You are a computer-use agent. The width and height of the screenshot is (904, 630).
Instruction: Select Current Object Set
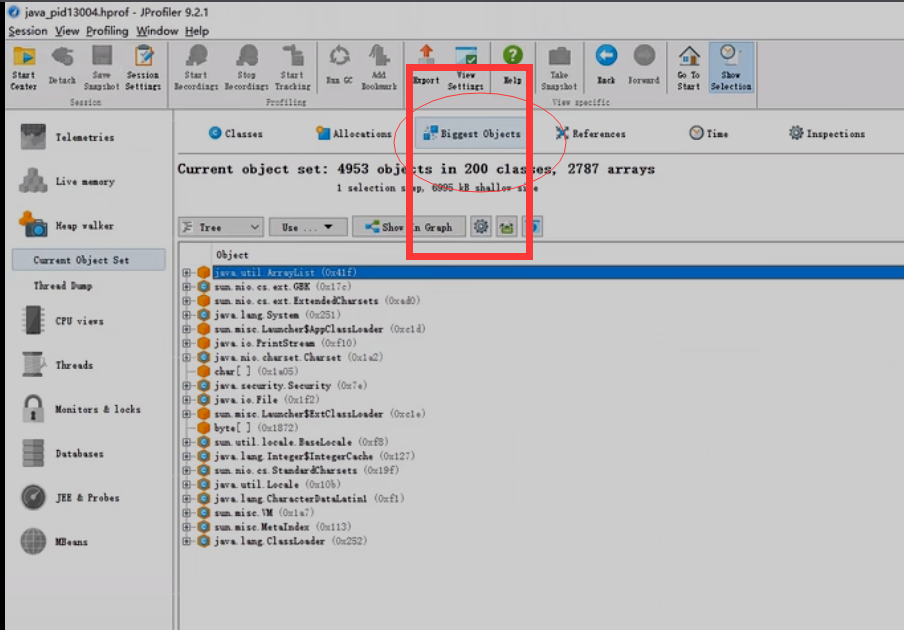89,260
